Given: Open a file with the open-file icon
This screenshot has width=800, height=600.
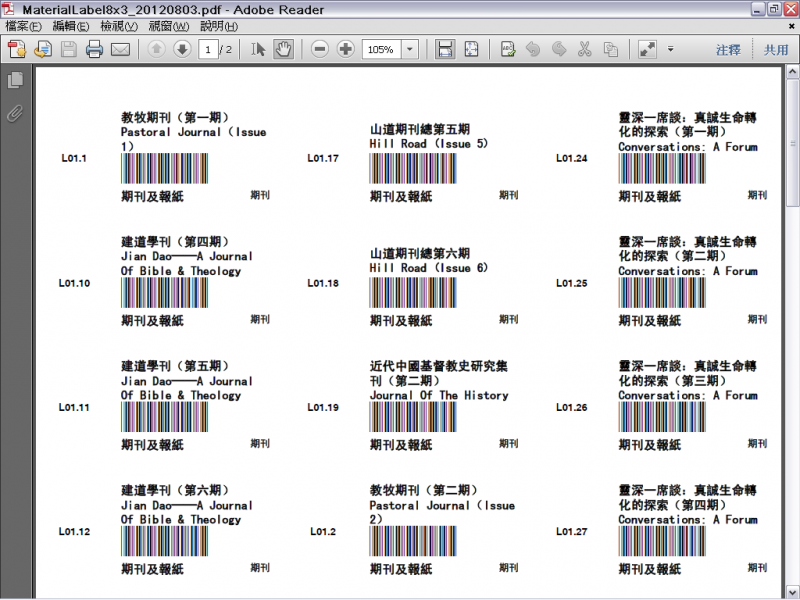Looking at the screenshot, I should [x=43, y=49].
